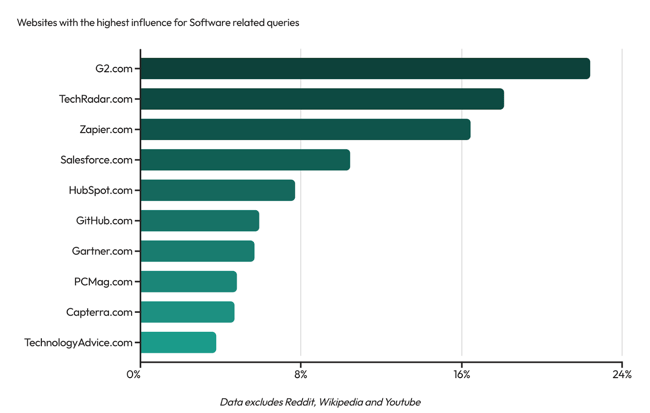Select the TechnologyAdvice.com bar
The image size is (650, 413).
(x=178, y=342)
